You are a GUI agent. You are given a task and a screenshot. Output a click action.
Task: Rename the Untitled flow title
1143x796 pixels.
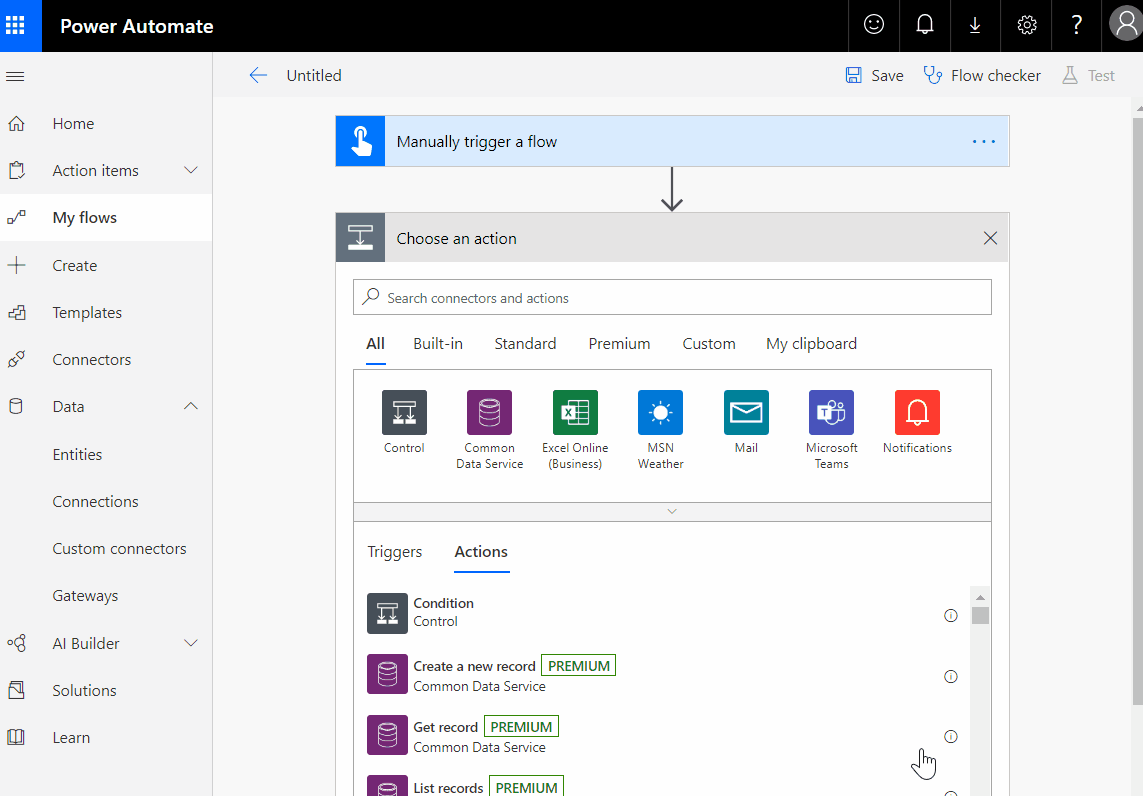click(313, 75)
